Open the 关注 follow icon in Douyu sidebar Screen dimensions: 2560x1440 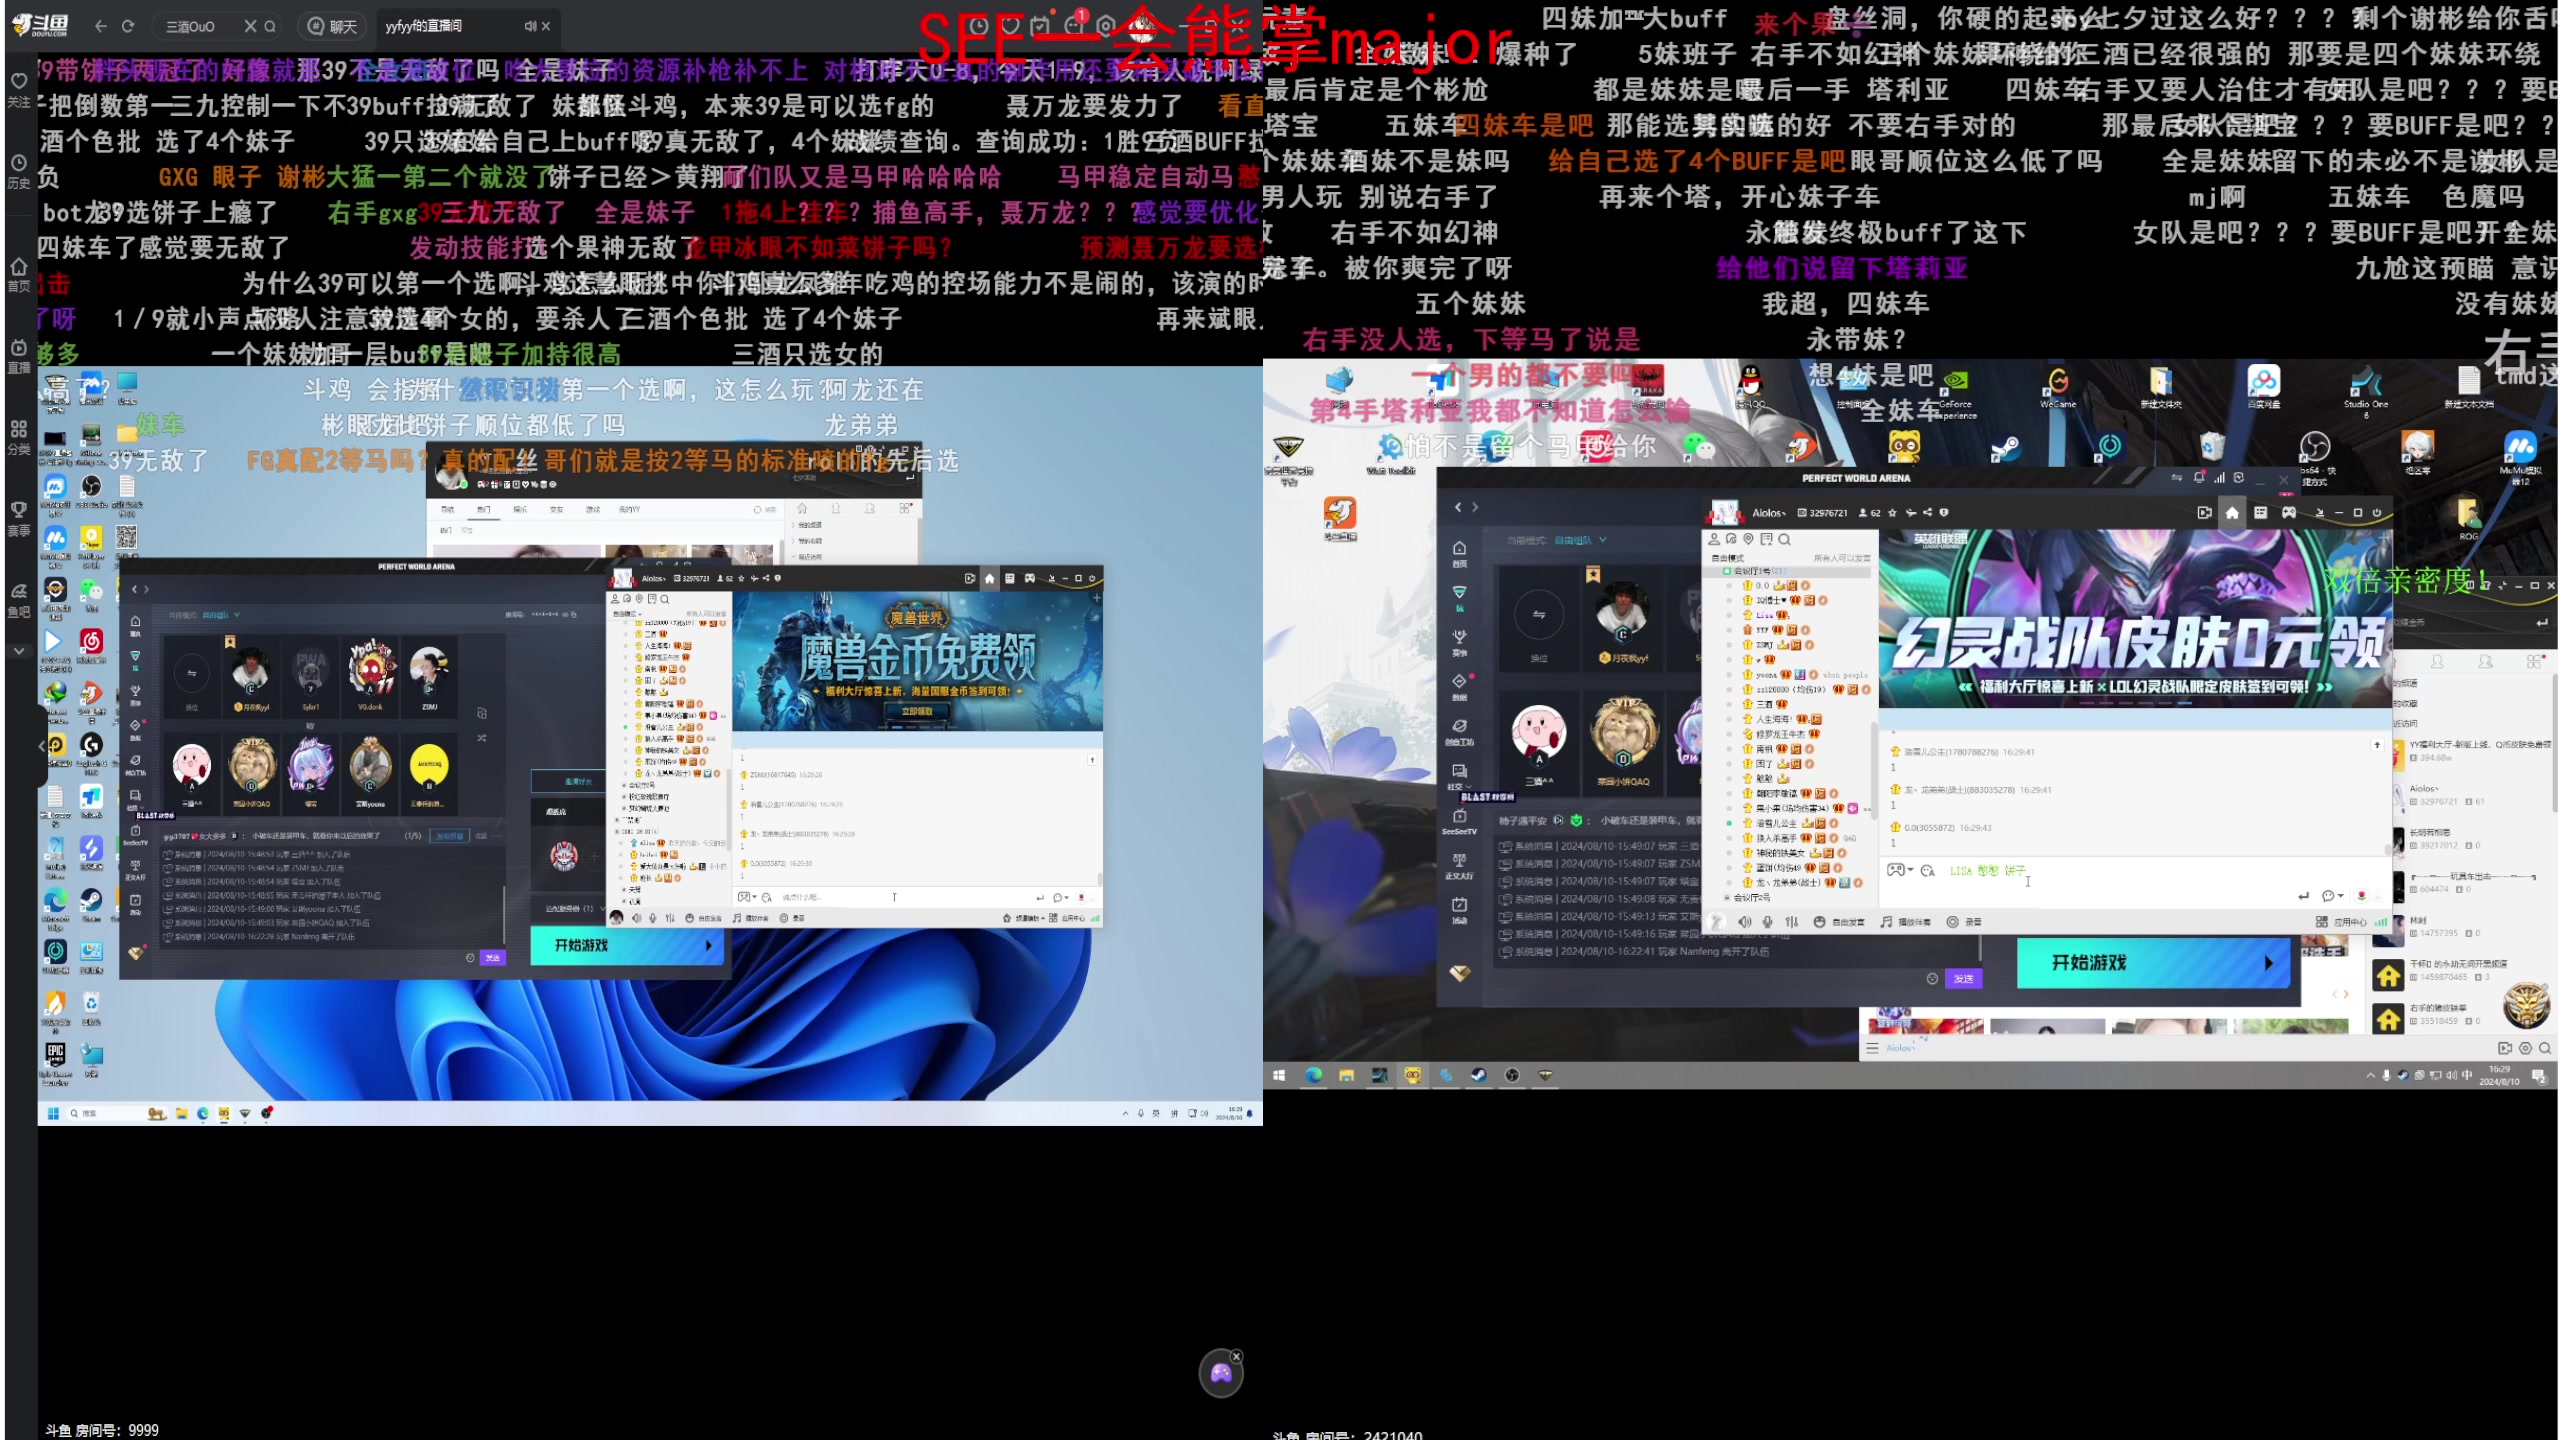(x=18, y=88)
